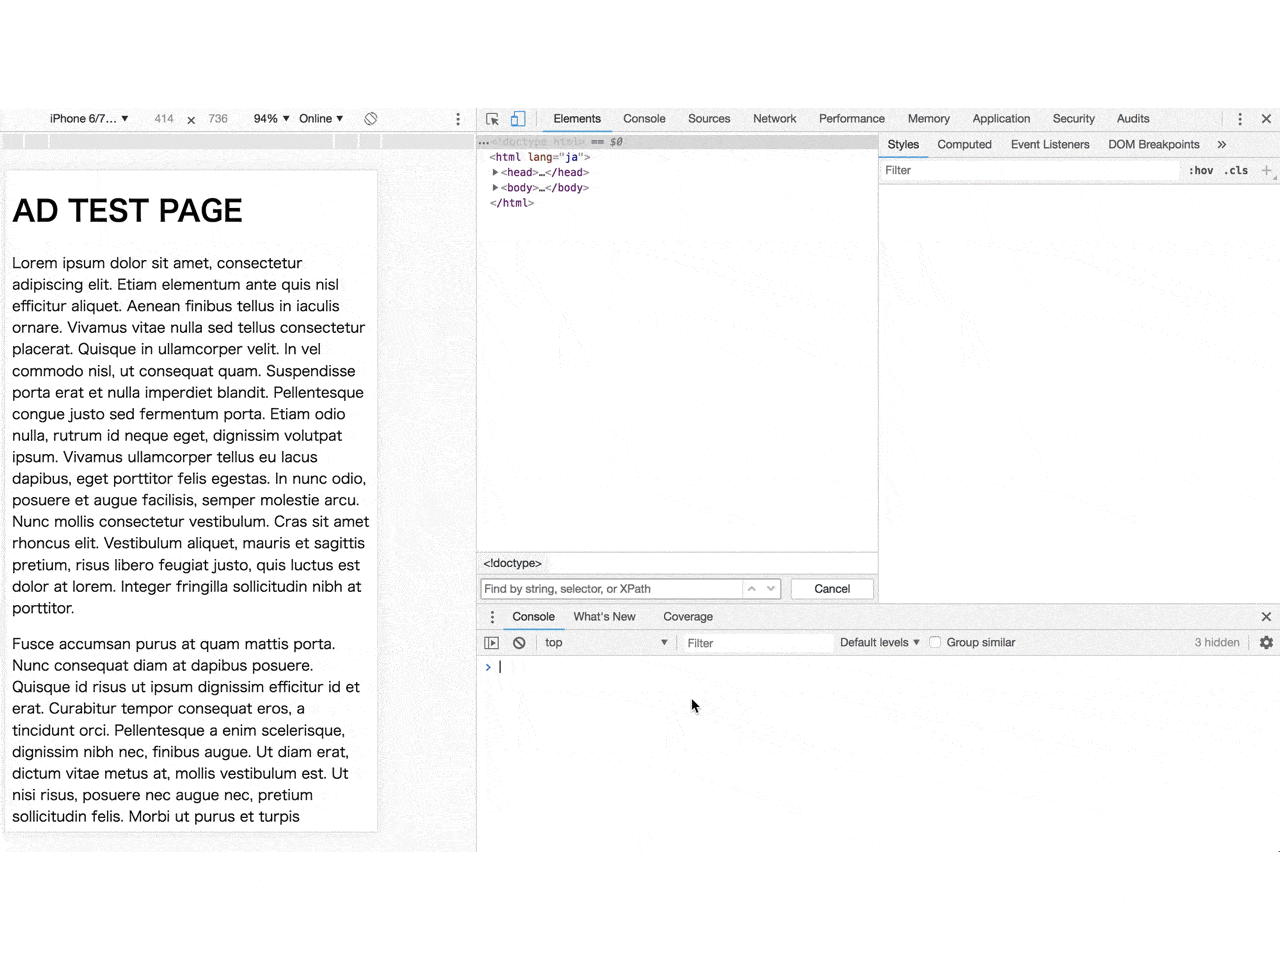Expand the body element node
The image size is (1280, 960).
495,188
